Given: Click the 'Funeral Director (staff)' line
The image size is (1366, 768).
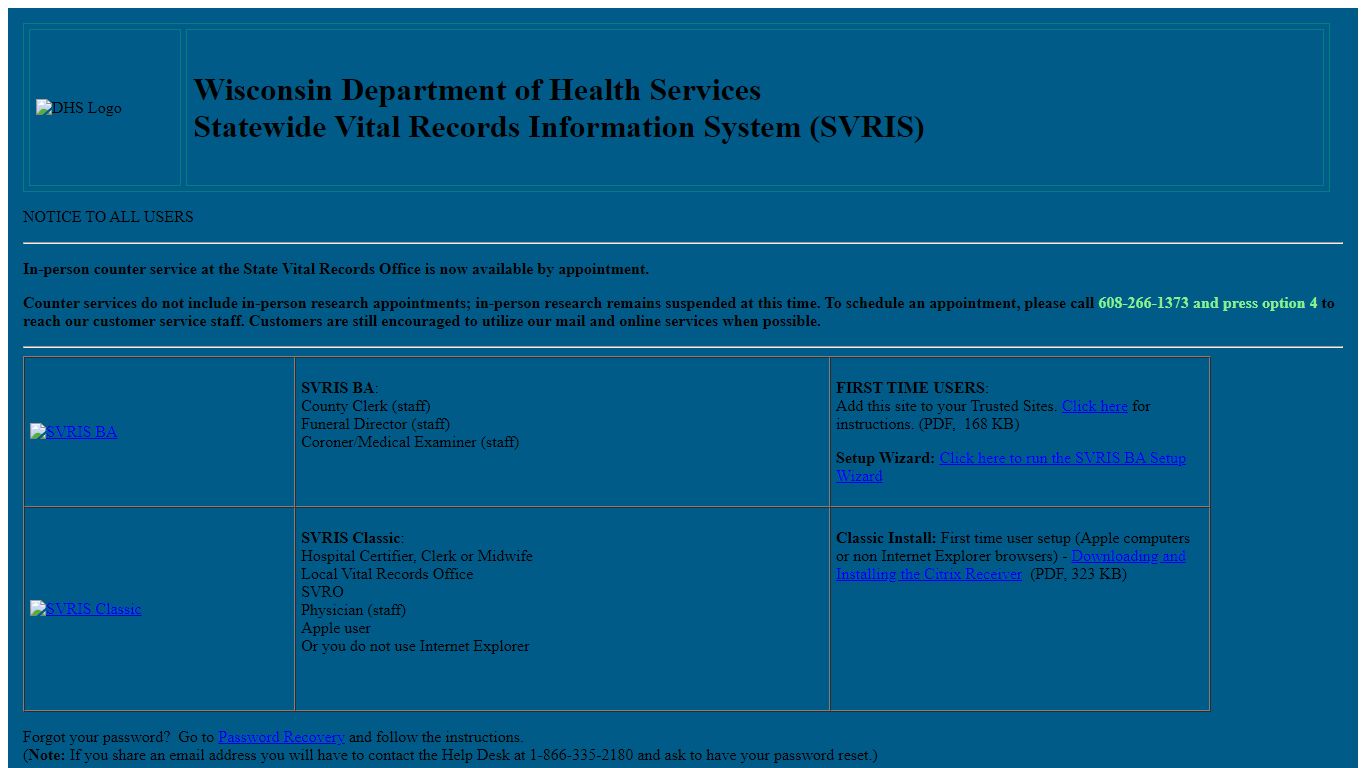Looking at the screenshot, I should 375,424.
